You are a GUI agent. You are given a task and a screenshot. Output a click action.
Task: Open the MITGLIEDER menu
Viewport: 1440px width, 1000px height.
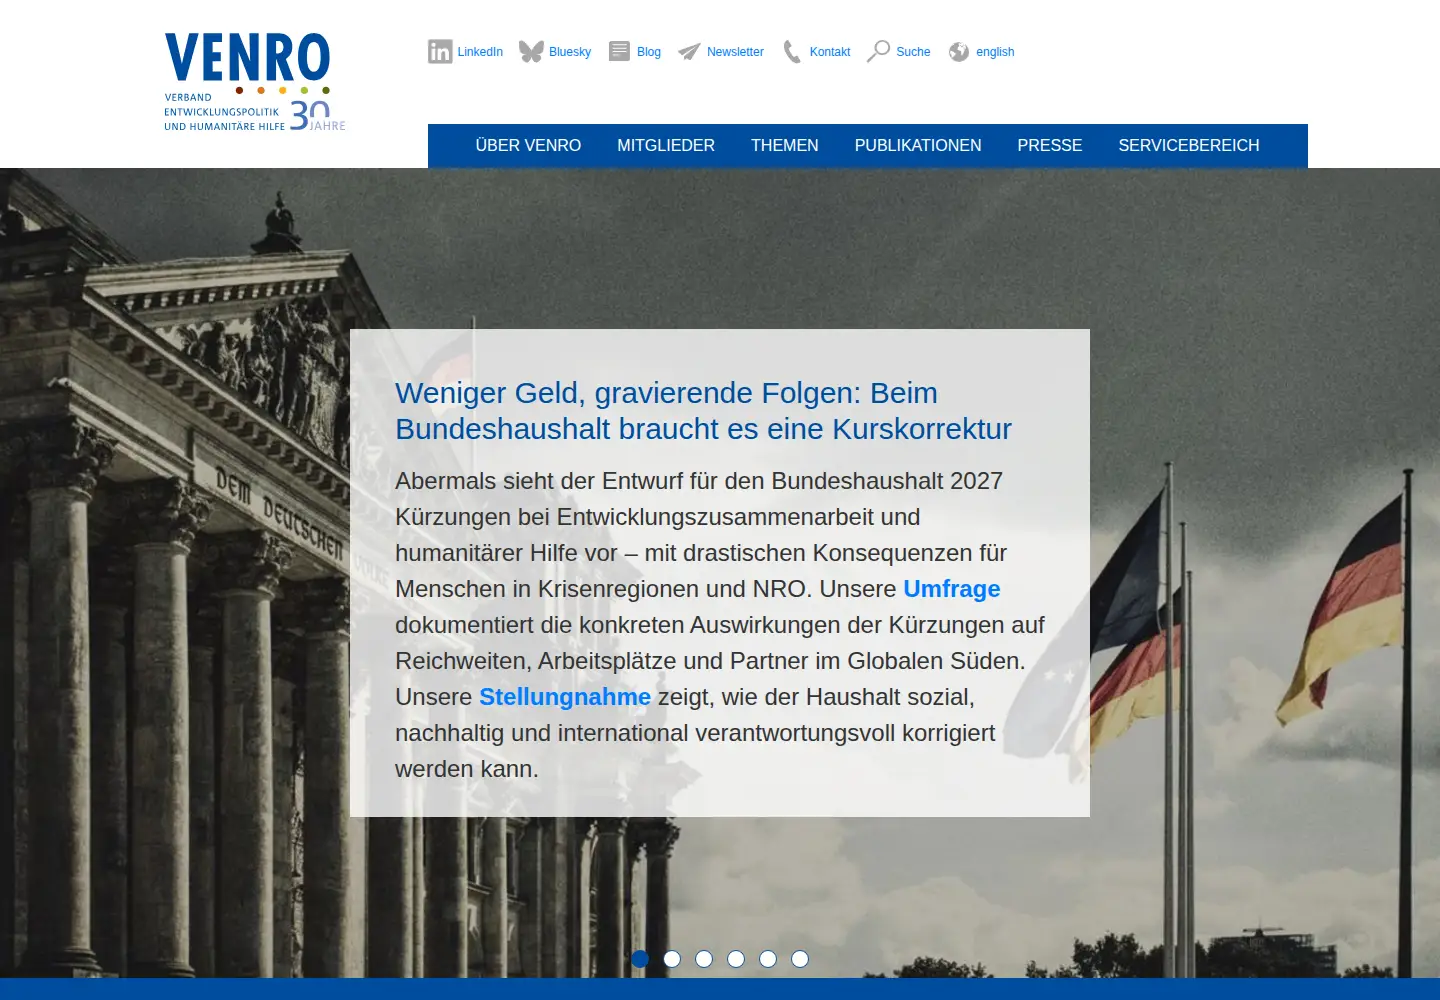tap(666, 146)
